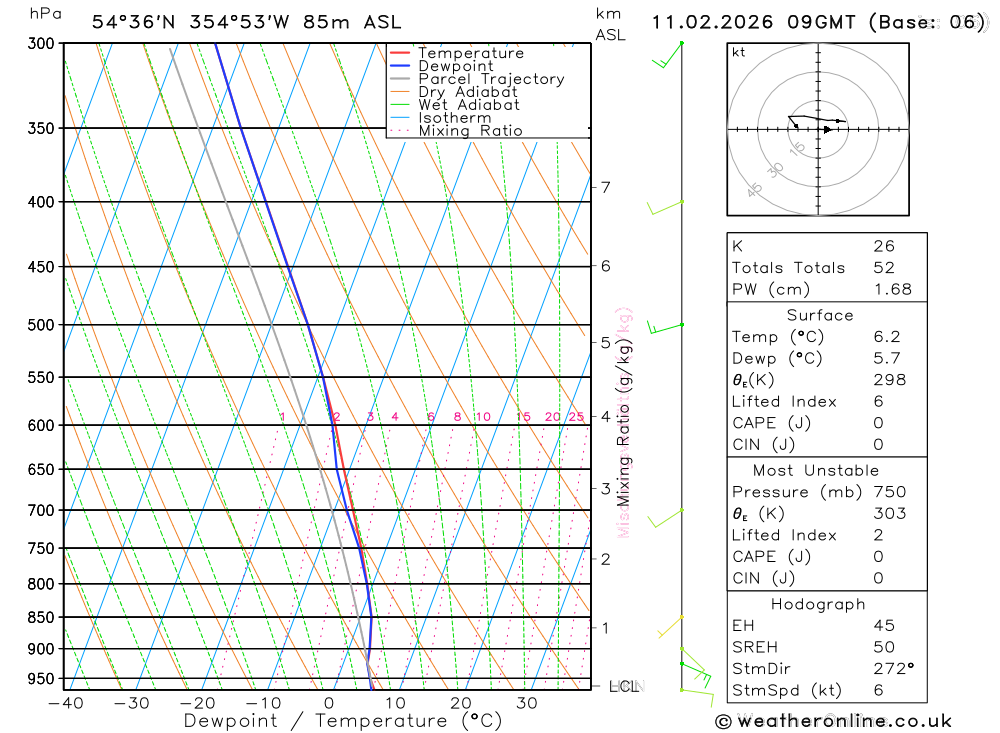Click the StmSpd (kt) value 6
The image size is (1000, 733).
click(x=878, y=690)
